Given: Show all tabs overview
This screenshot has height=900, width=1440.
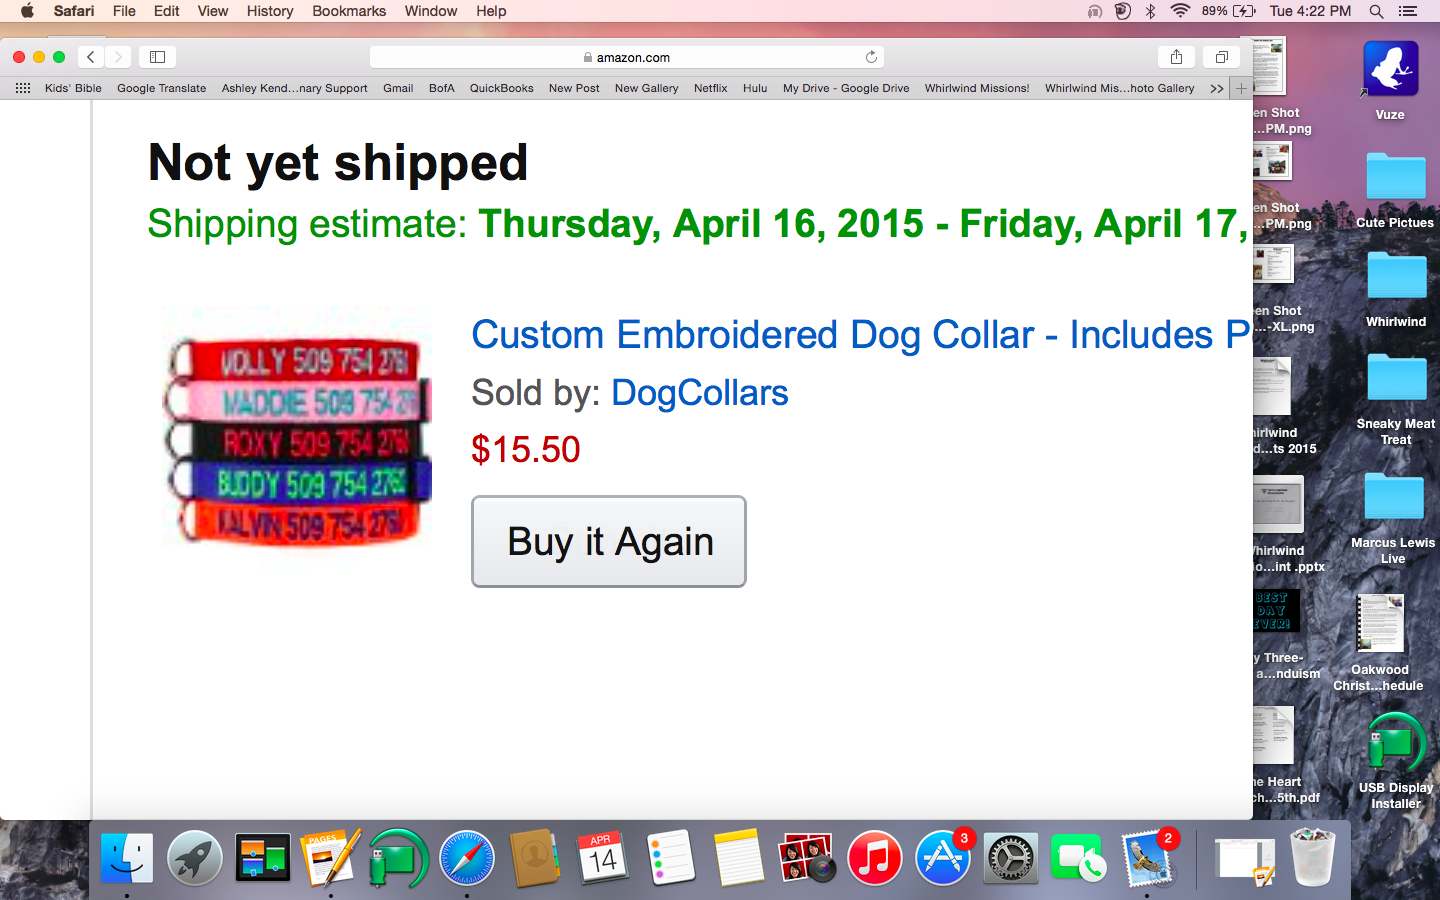Looking at the screenshot, I should [1221, 57].
